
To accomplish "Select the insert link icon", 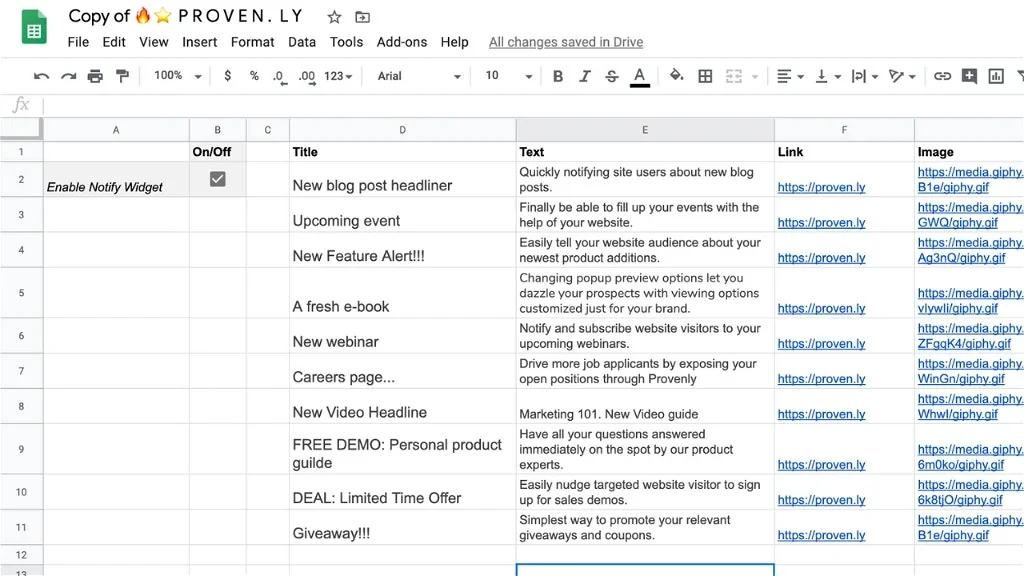I will pos(941,76).
